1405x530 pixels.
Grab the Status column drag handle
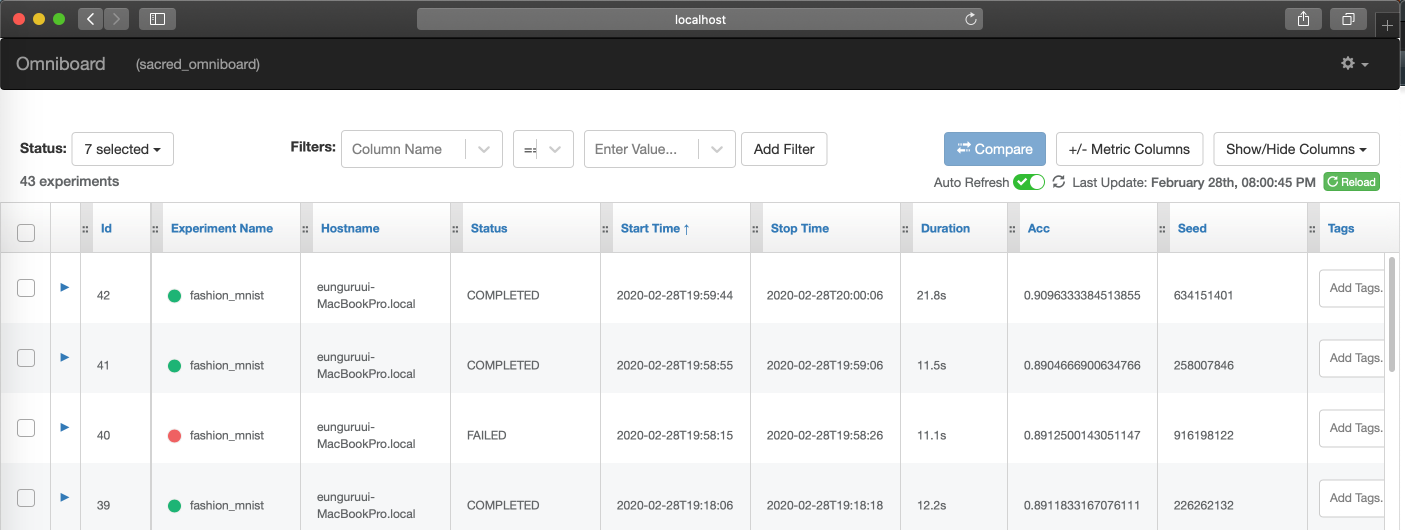pos(456,228)
